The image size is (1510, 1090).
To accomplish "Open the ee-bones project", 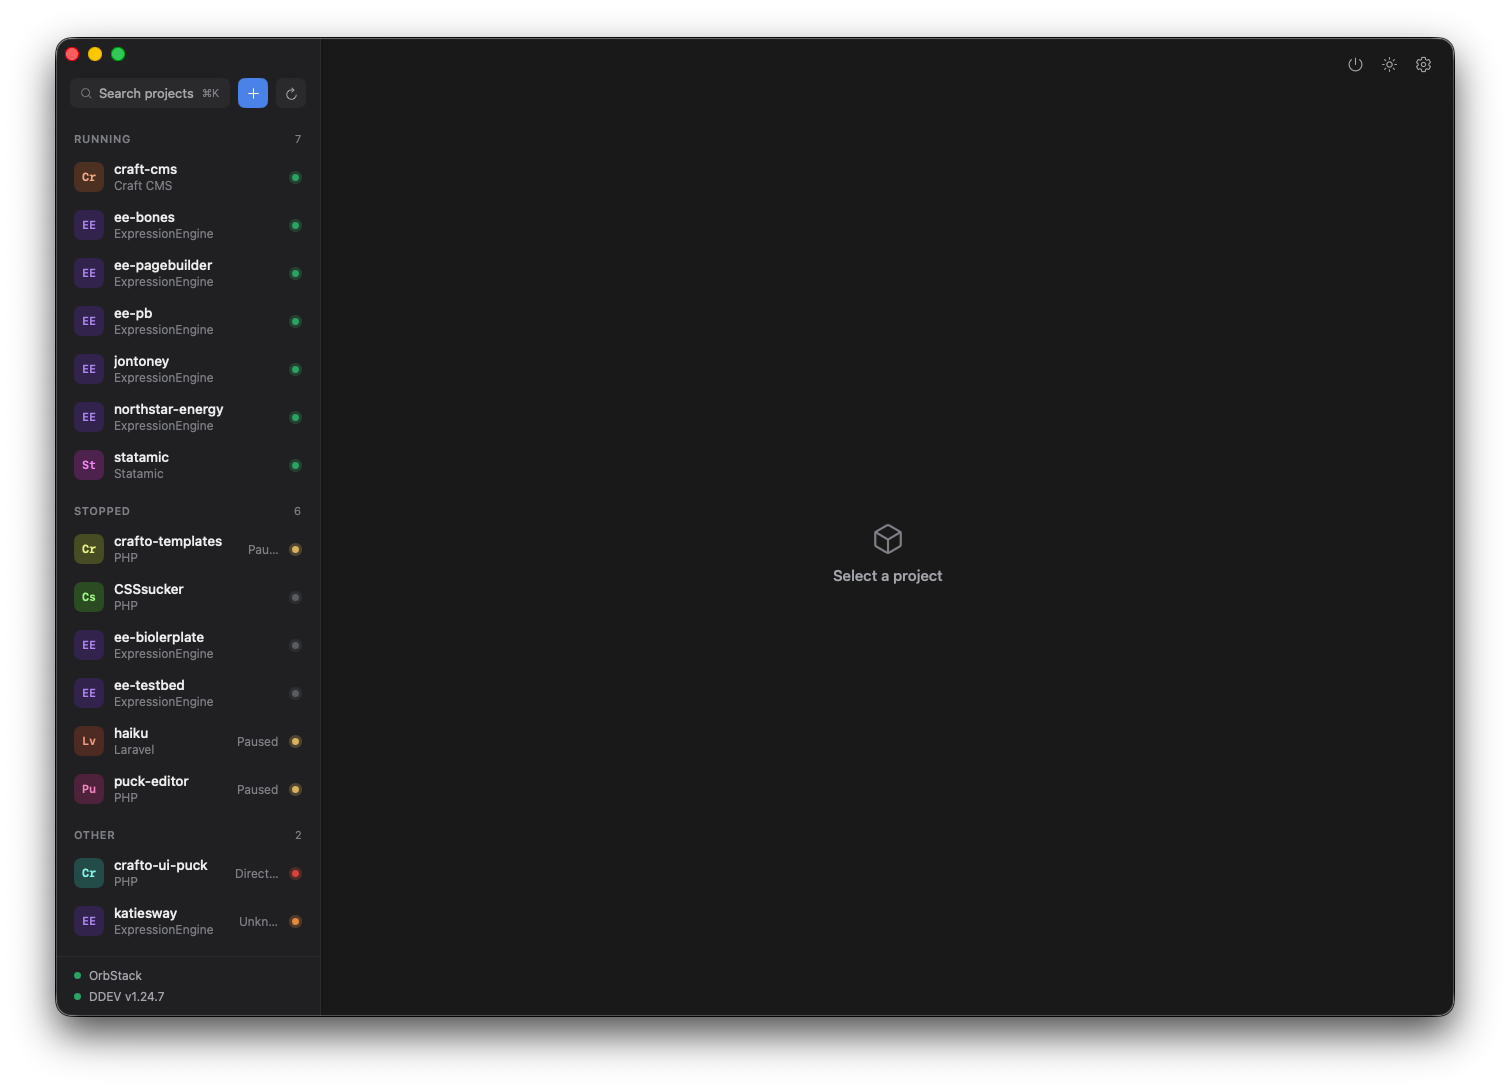I will pyautogui.click(x=188, y=225).
